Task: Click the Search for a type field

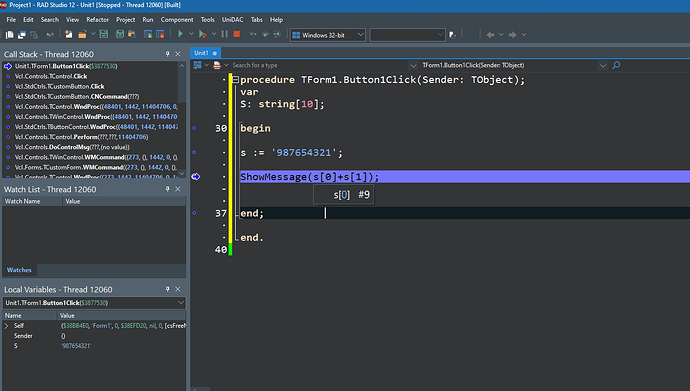Action: 319,65
